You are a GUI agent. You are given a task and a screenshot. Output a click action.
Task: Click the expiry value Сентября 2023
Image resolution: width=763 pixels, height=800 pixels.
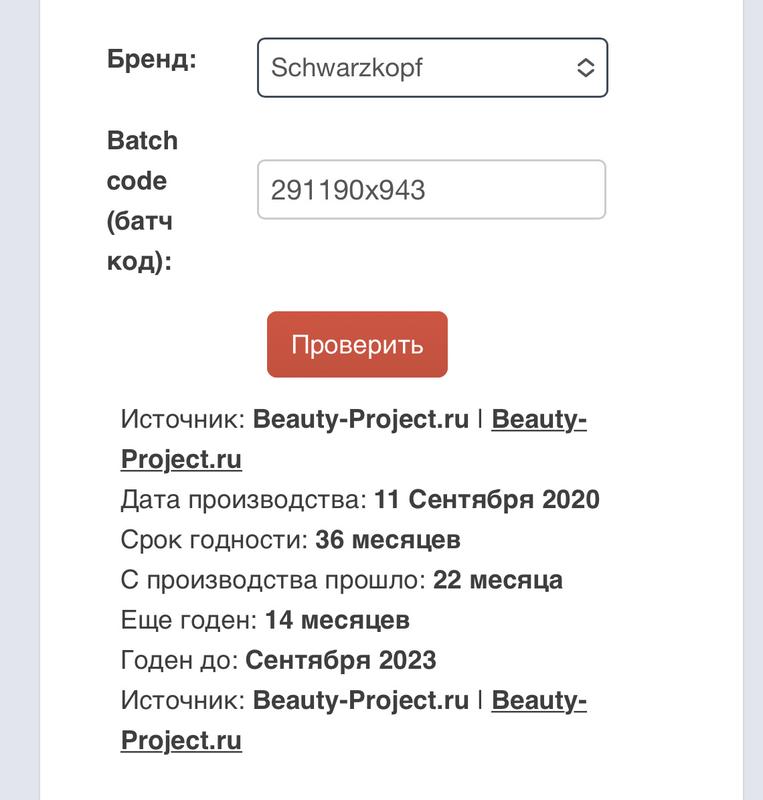coord(341,661)
